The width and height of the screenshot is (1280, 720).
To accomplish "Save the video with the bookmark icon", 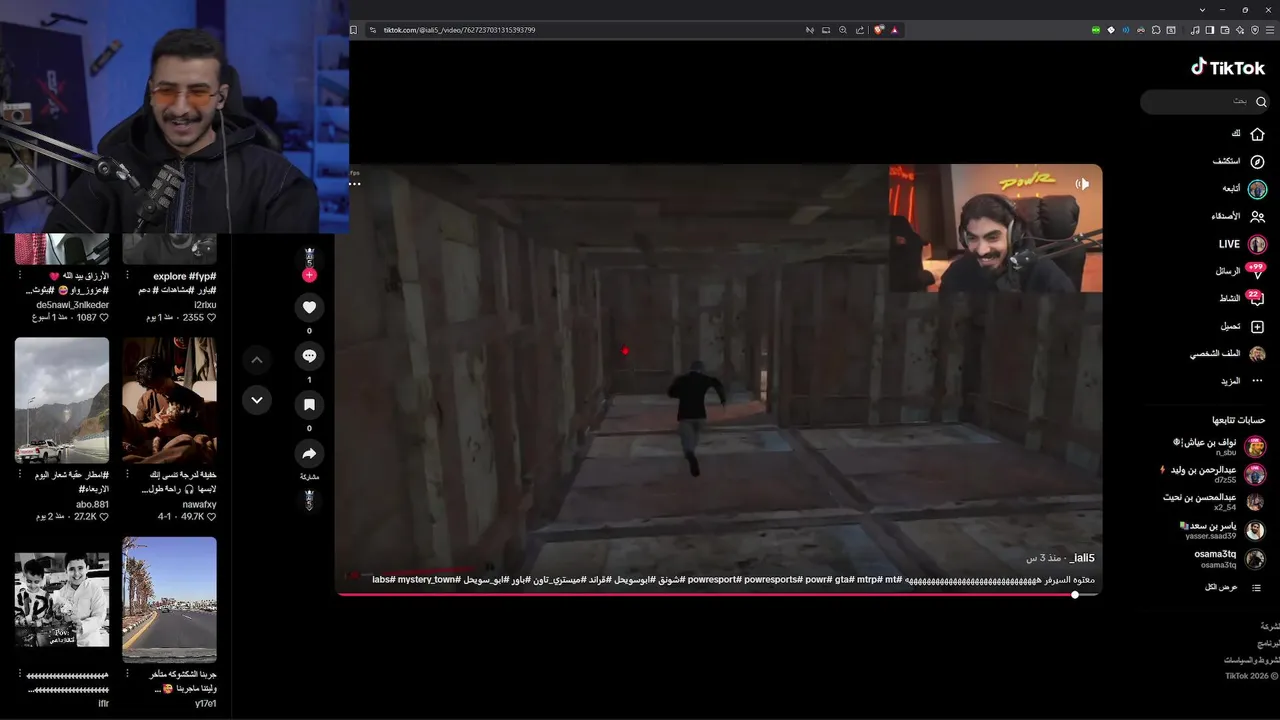I will (309, 405).
